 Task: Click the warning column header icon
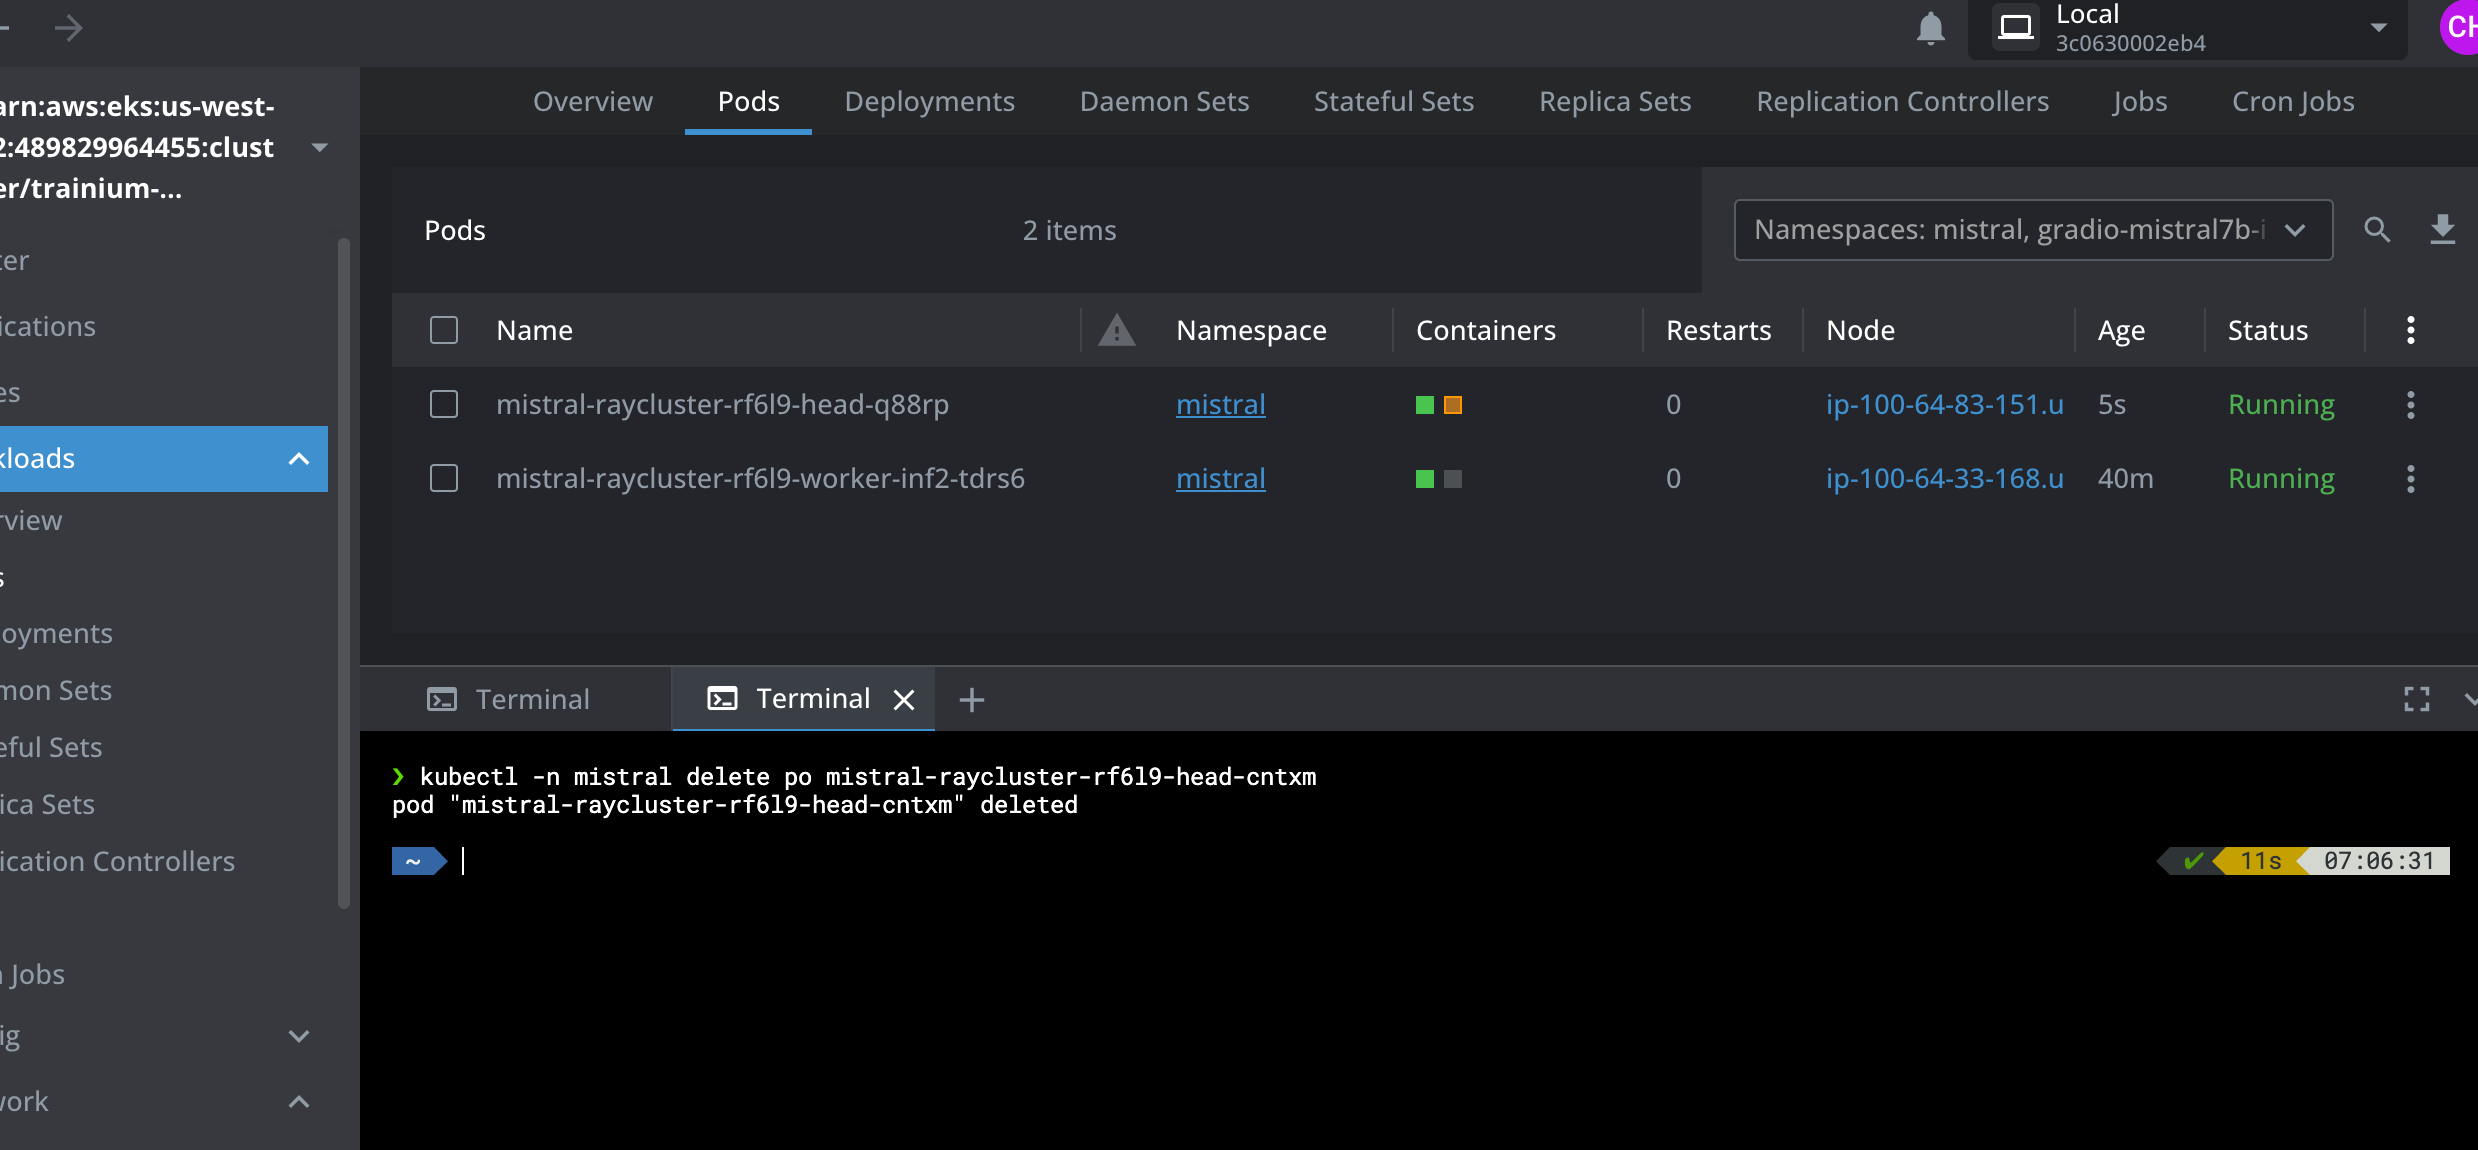point(1116,330)
